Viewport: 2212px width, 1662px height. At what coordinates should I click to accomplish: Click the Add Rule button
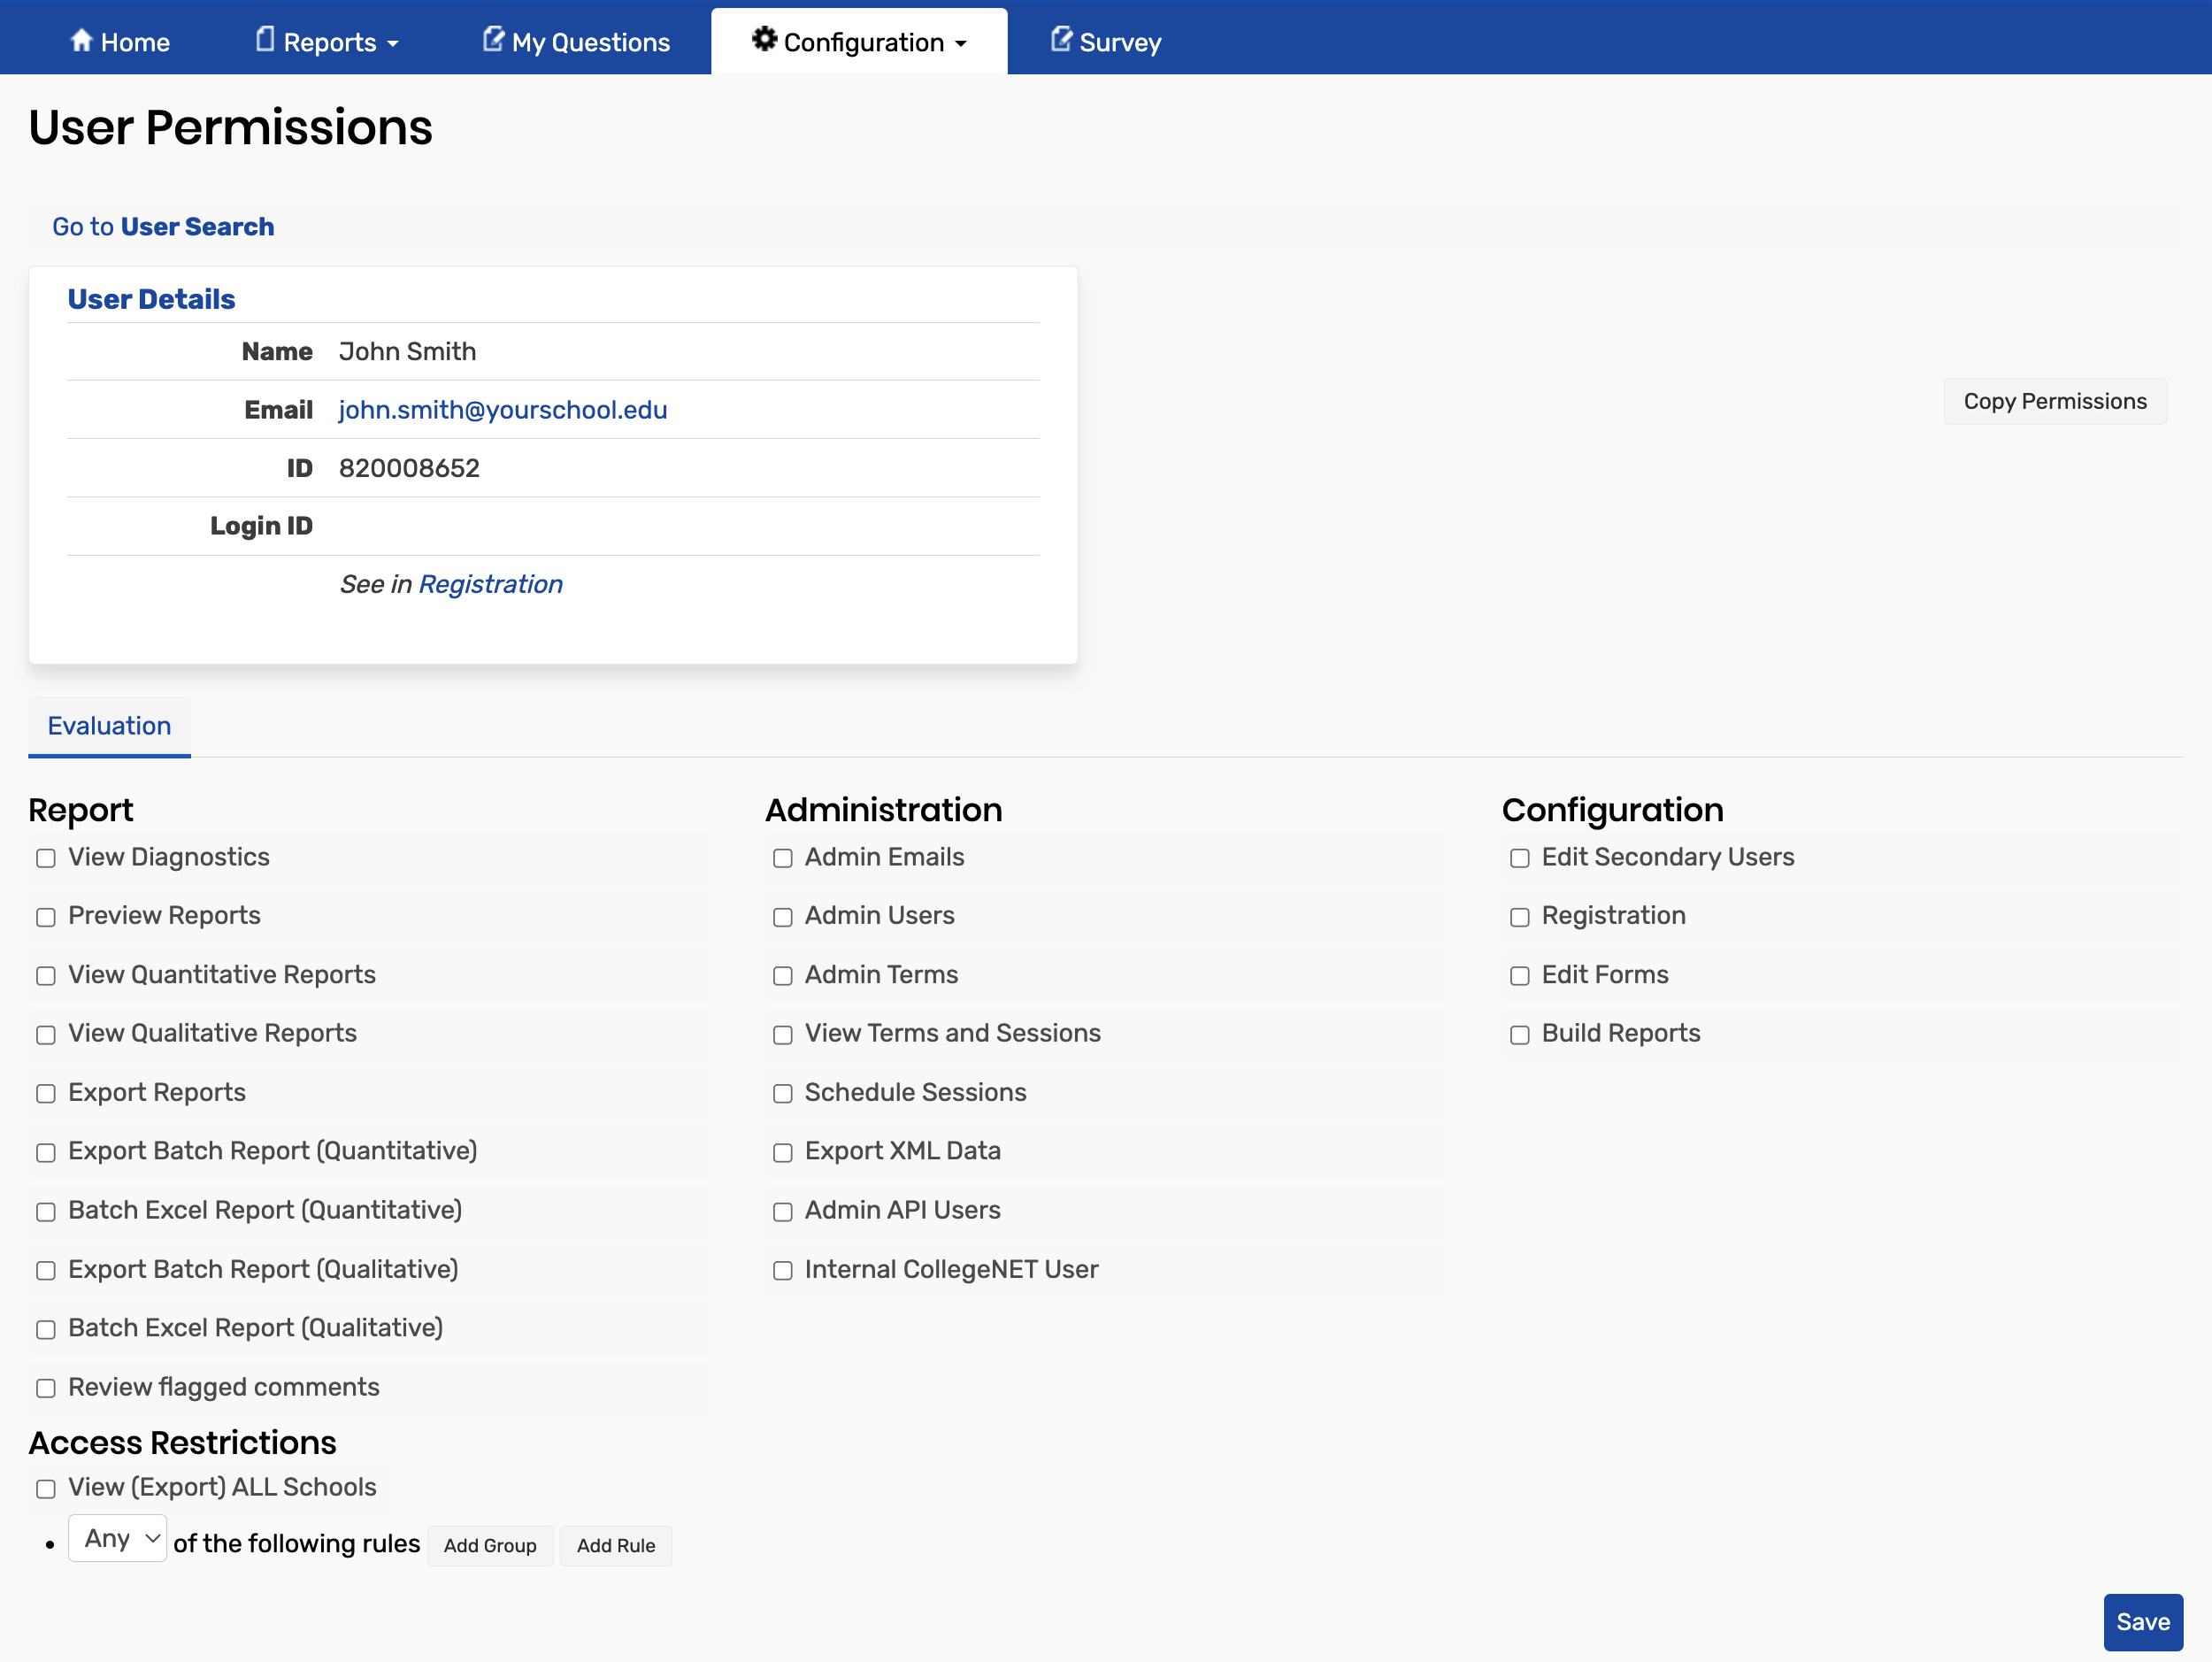[x=616, y=1546]
